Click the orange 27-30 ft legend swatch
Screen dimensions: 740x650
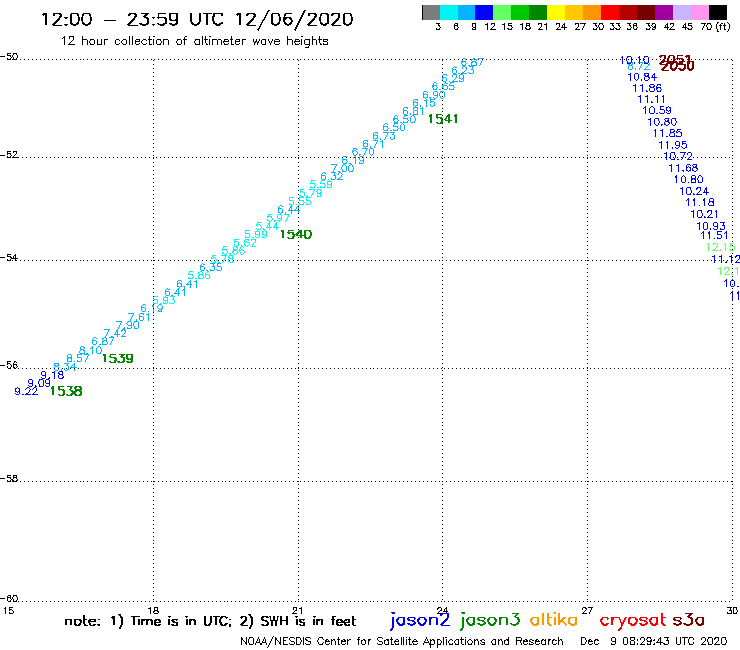pos(592,12)
